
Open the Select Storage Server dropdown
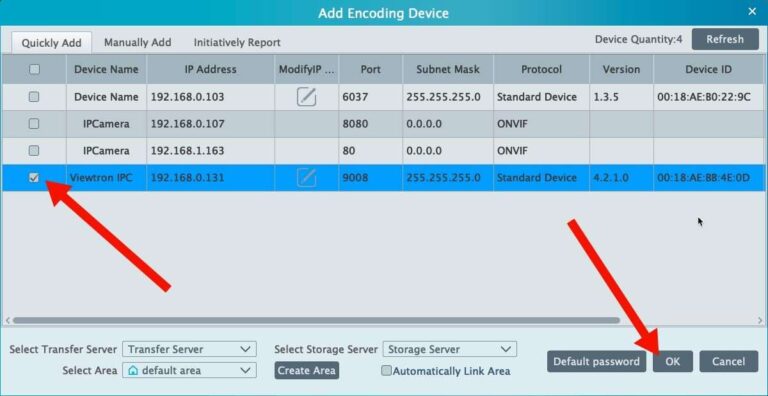click(x=450, y=349)
